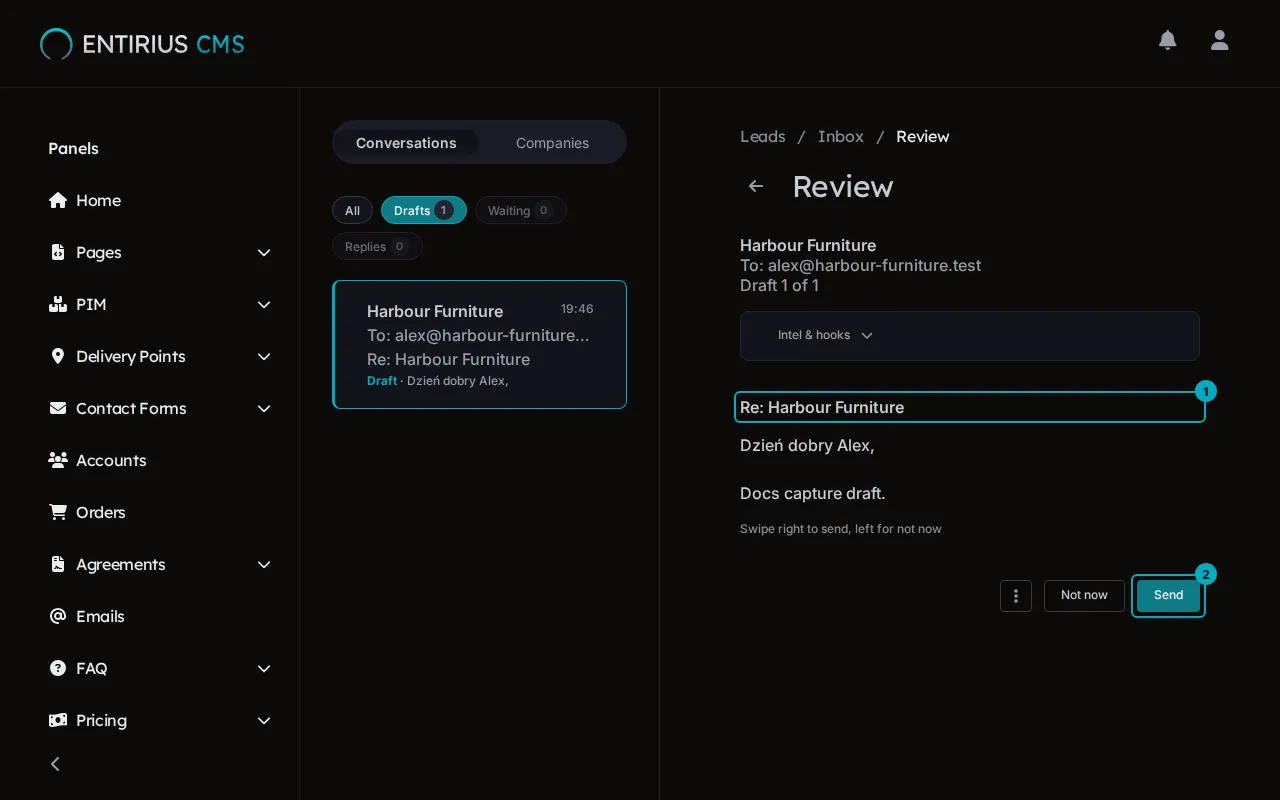Viewport: 1280px width, 800px height.
Task: Click the PIM boxes icon
Action: (58, 304)
